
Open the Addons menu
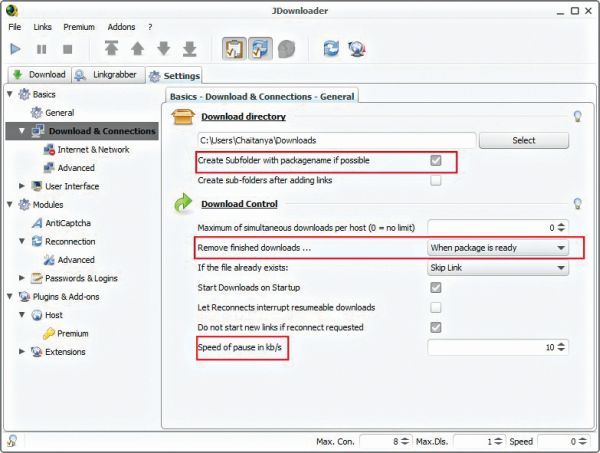(121, 27)
